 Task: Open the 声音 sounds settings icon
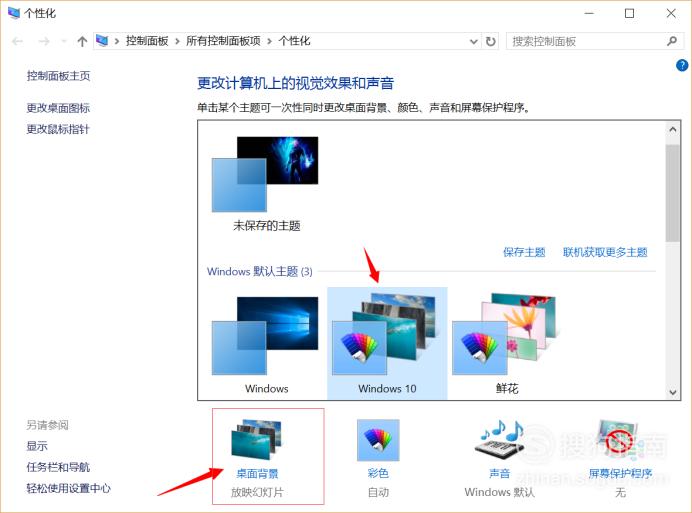(x=499, y=440)
